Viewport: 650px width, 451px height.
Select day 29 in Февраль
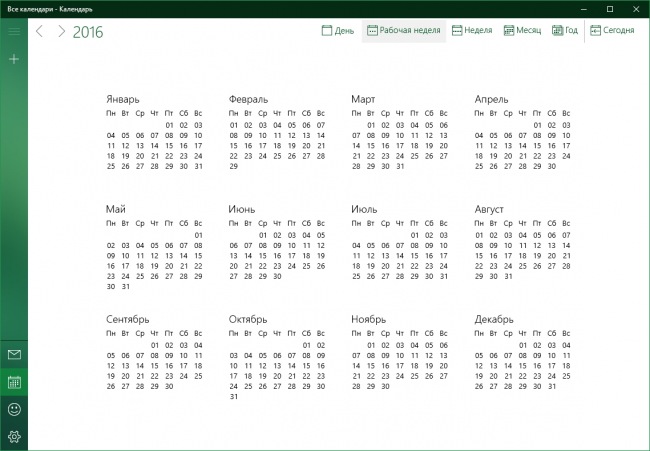coord(234,166)
